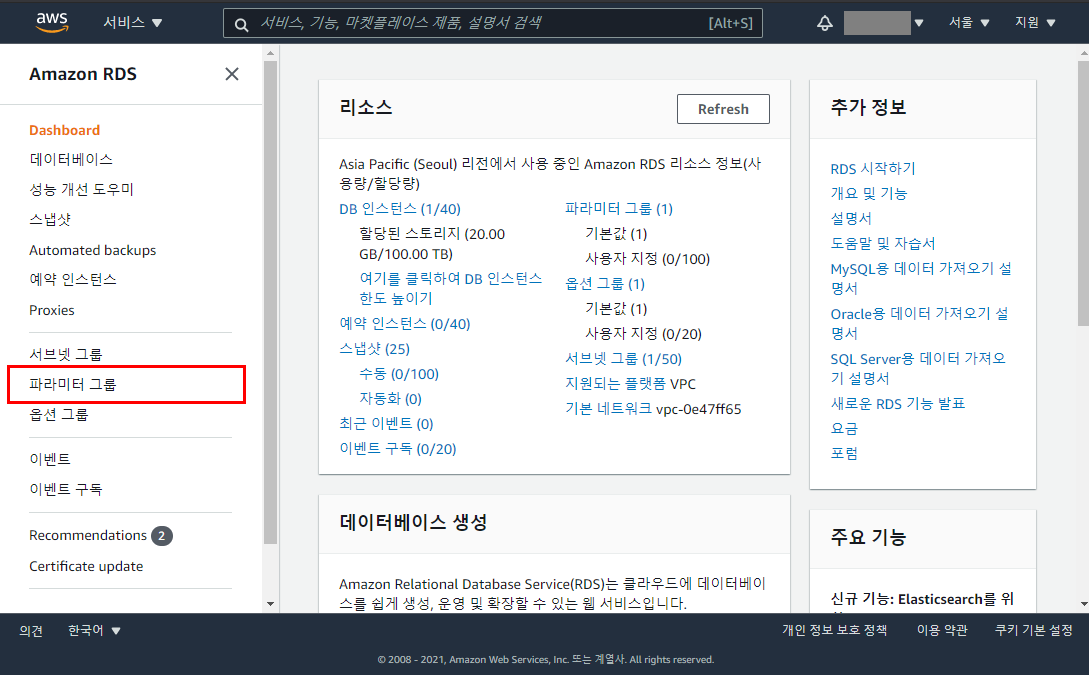Image resolution: width=1089 pixels, height=675 pixels.
Task: Click the search magnifier icon
Action: [x=241, y=24]
